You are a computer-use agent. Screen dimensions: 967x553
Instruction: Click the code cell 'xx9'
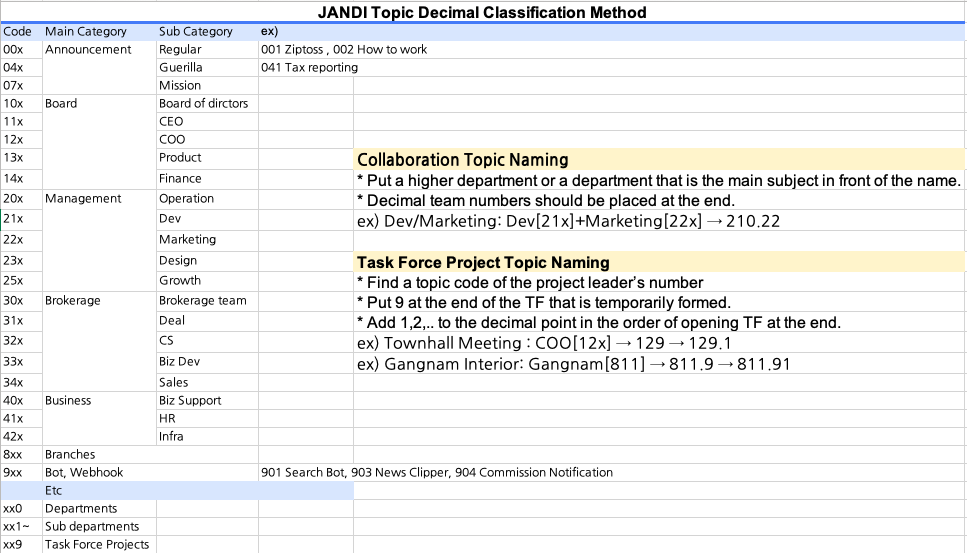(22, 544)
